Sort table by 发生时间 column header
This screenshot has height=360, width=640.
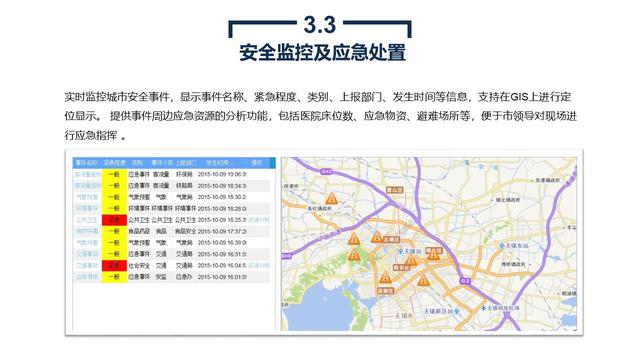point(218,163)
